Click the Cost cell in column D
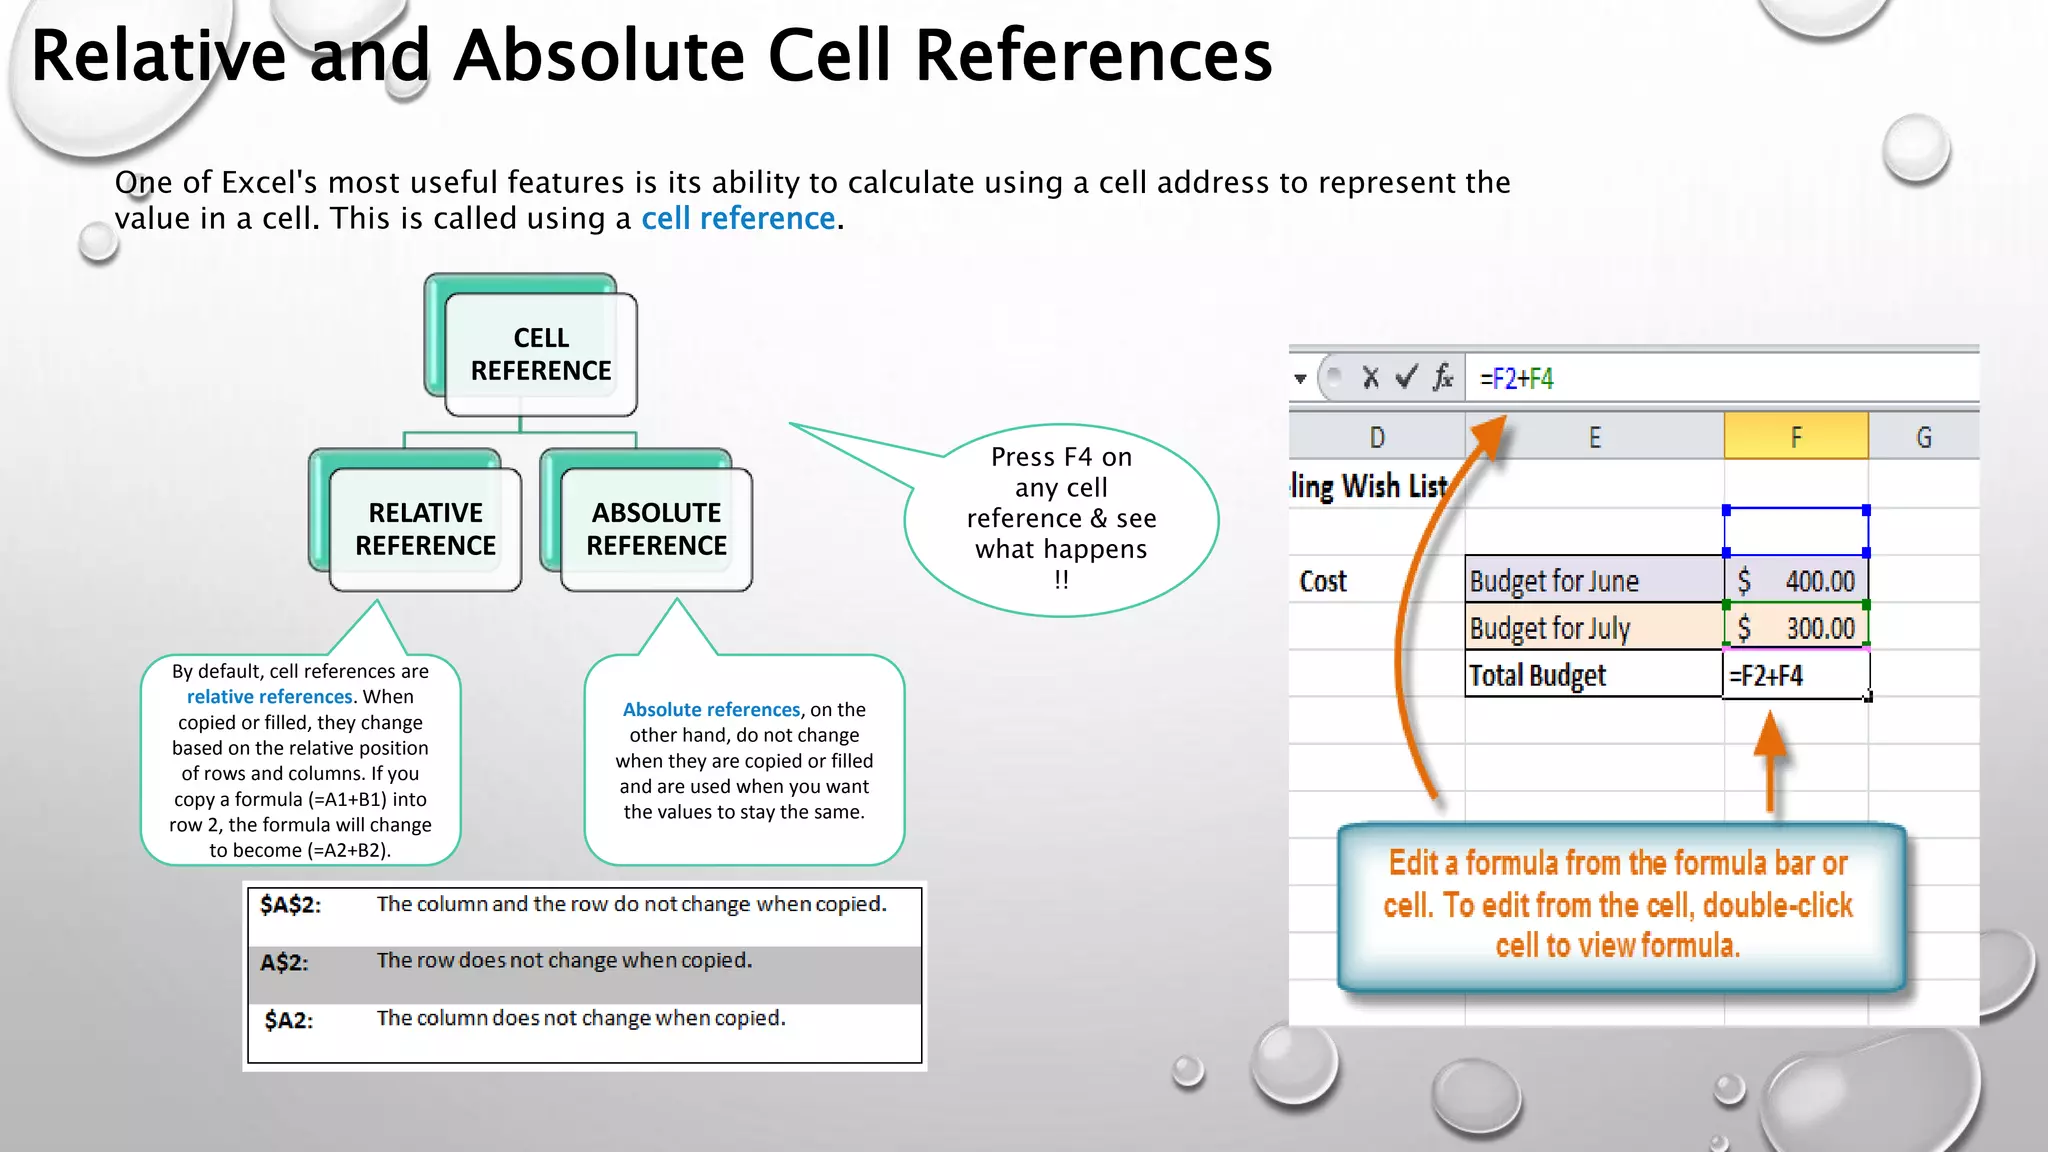The width and height of the screenshot is (2048, 1152). click(1323, 581)
